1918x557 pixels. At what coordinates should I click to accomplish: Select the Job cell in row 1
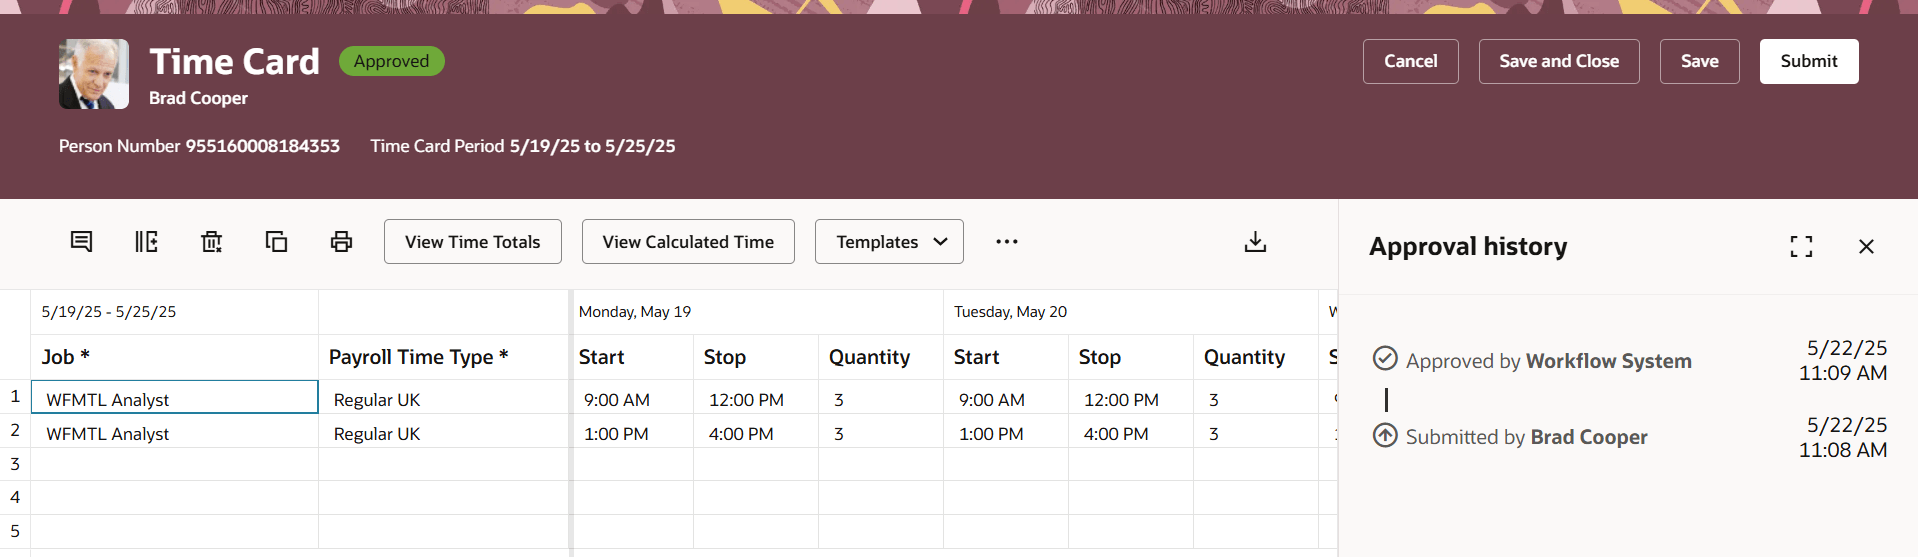click(175, 398)
